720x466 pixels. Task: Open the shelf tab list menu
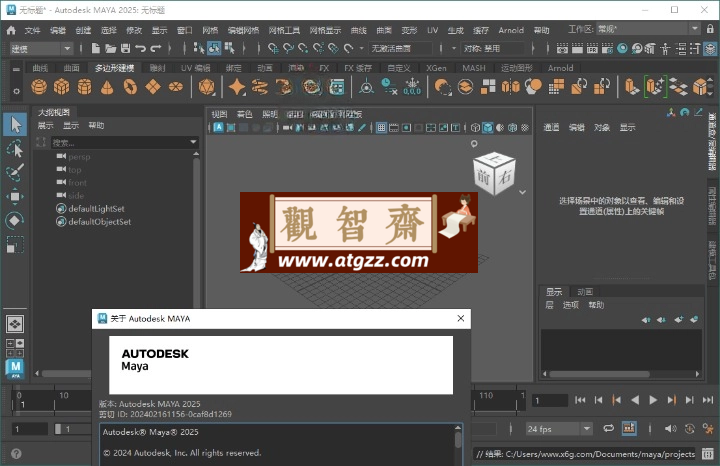[16, 69]
